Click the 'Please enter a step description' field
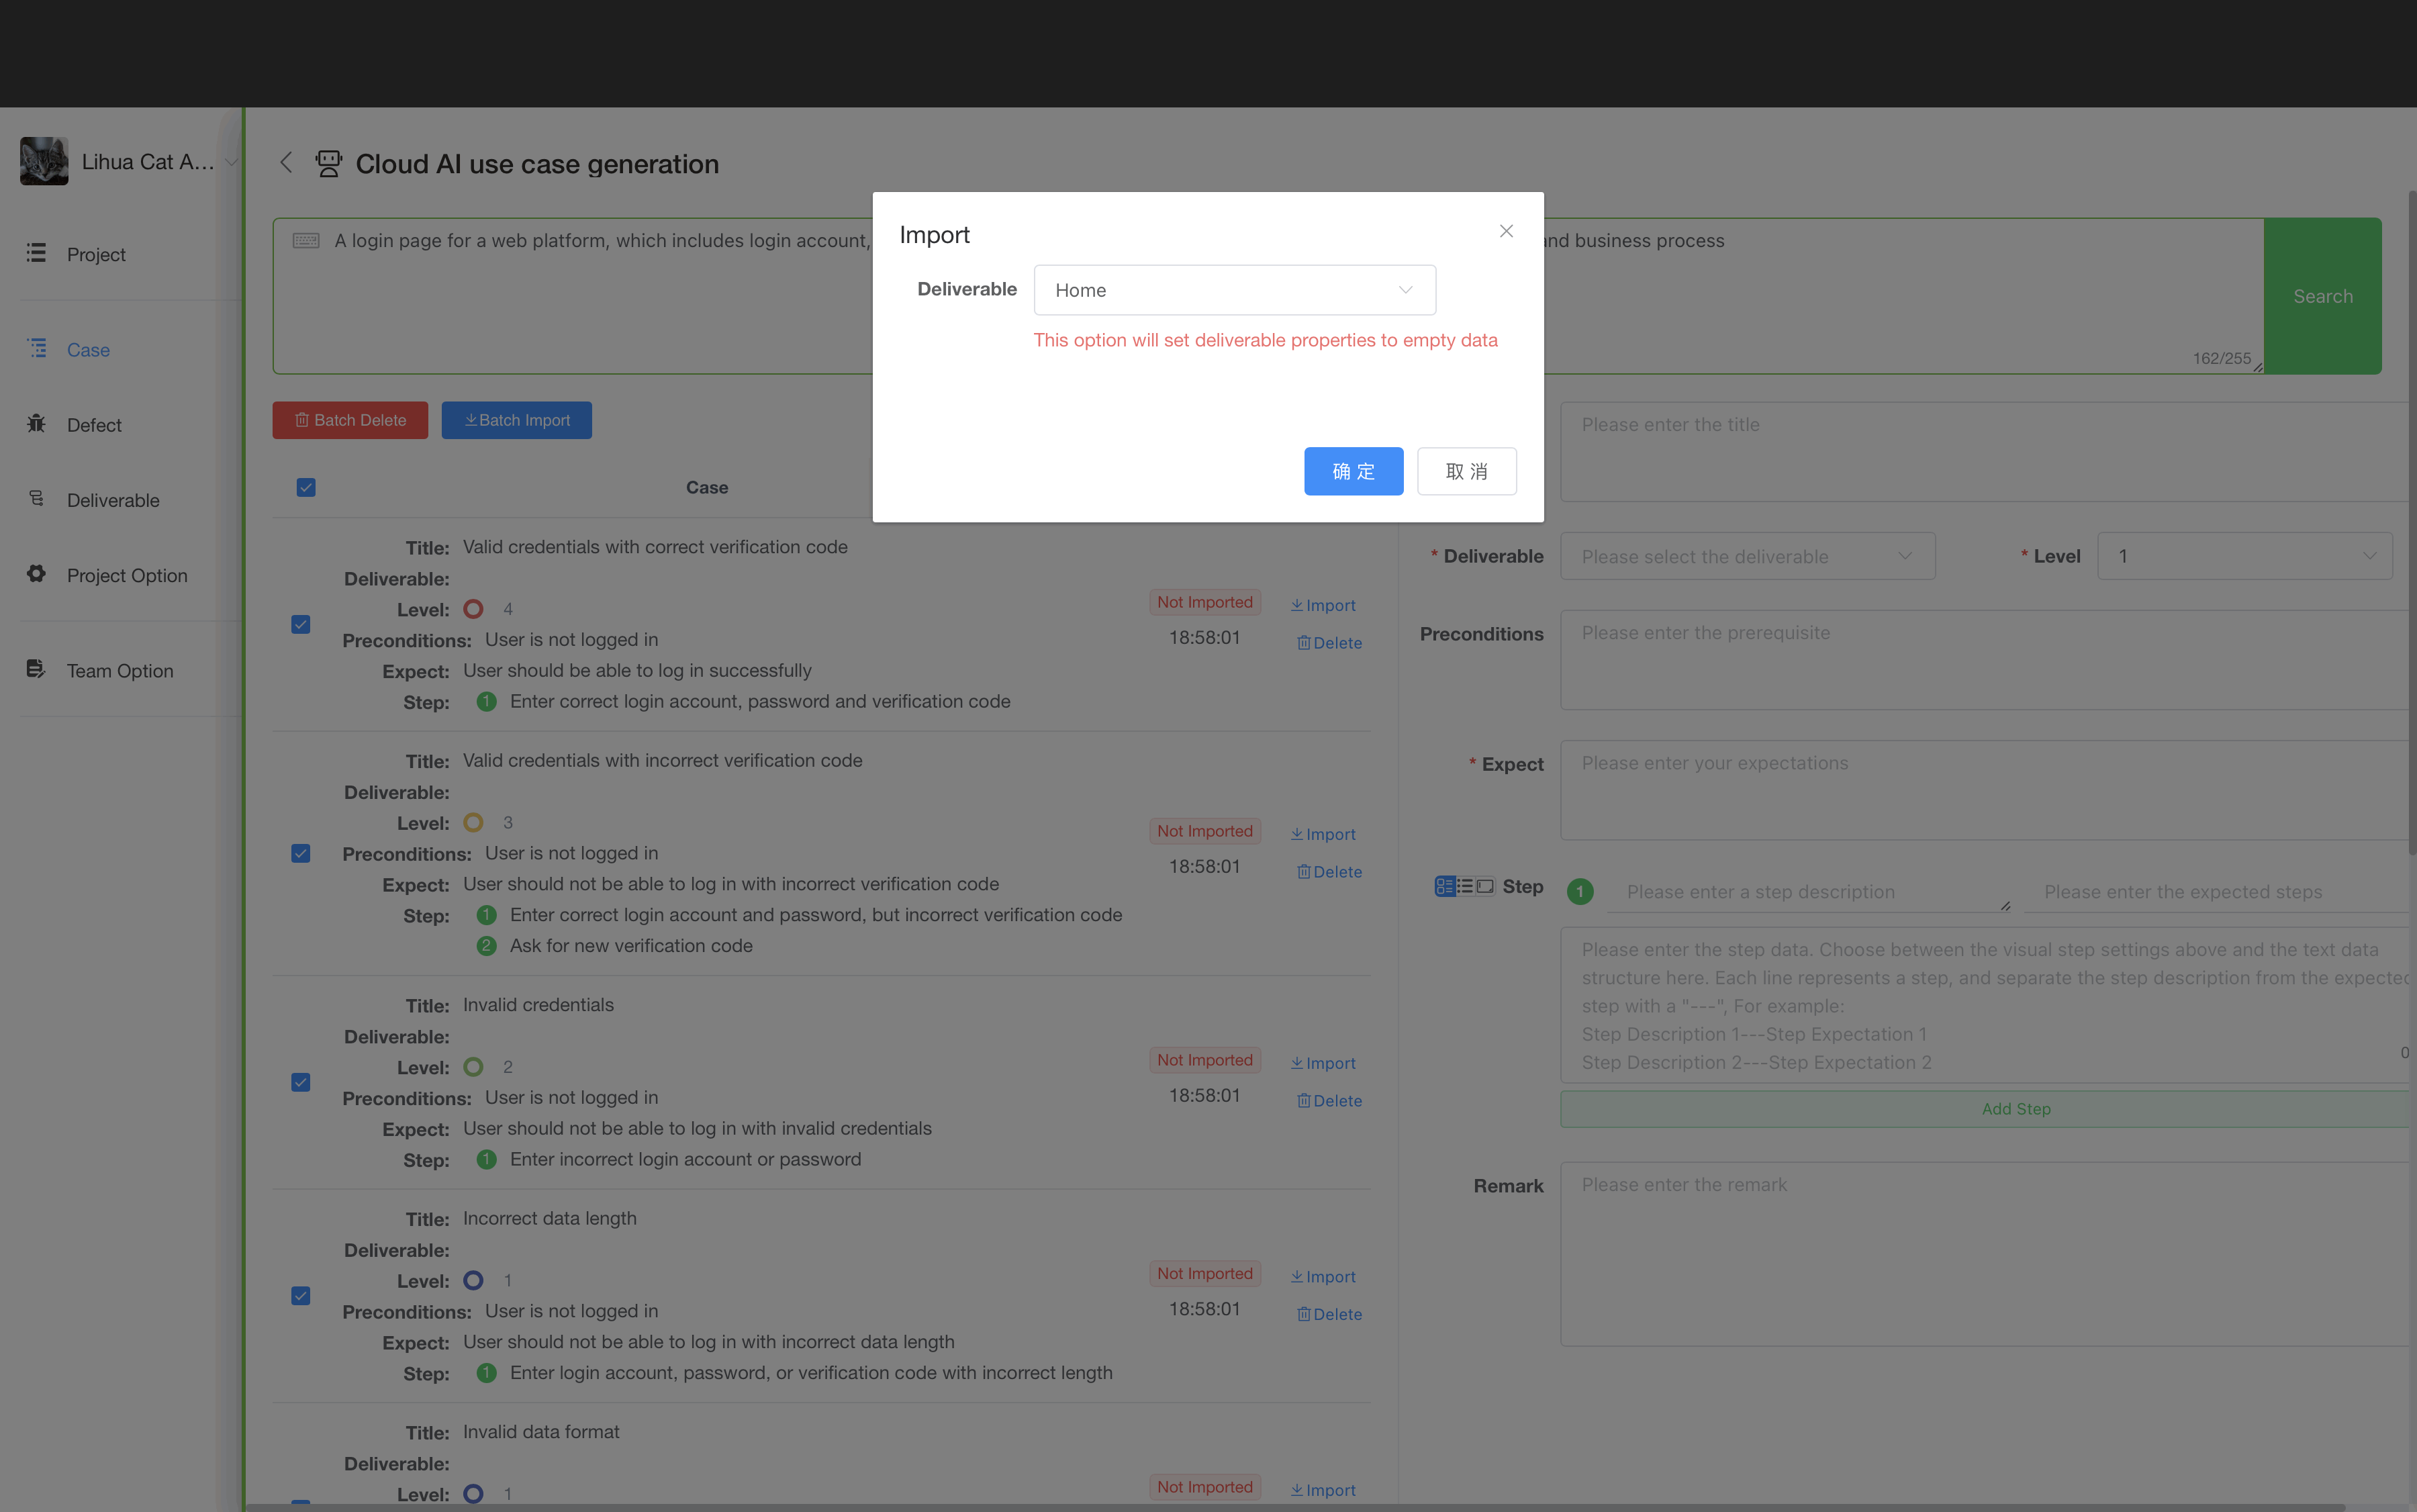 pos(1810,892)
